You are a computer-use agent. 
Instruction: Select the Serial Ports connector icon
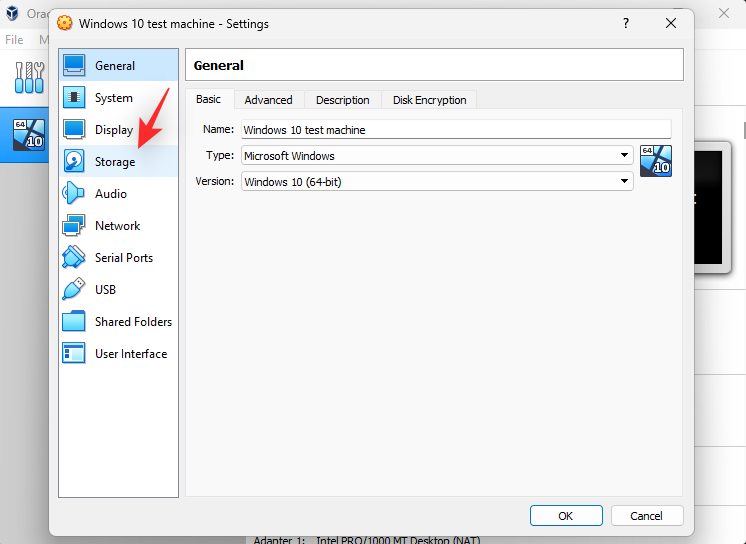pos(74,257)
